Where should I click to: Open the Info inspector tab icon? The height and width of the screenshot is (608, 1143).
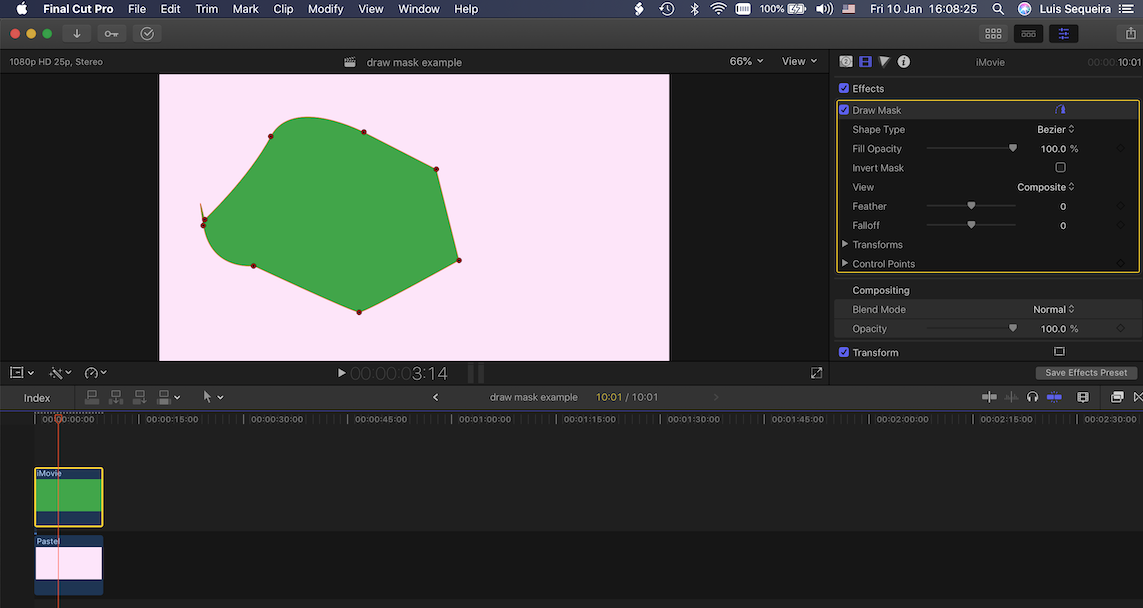click(904, 62)
